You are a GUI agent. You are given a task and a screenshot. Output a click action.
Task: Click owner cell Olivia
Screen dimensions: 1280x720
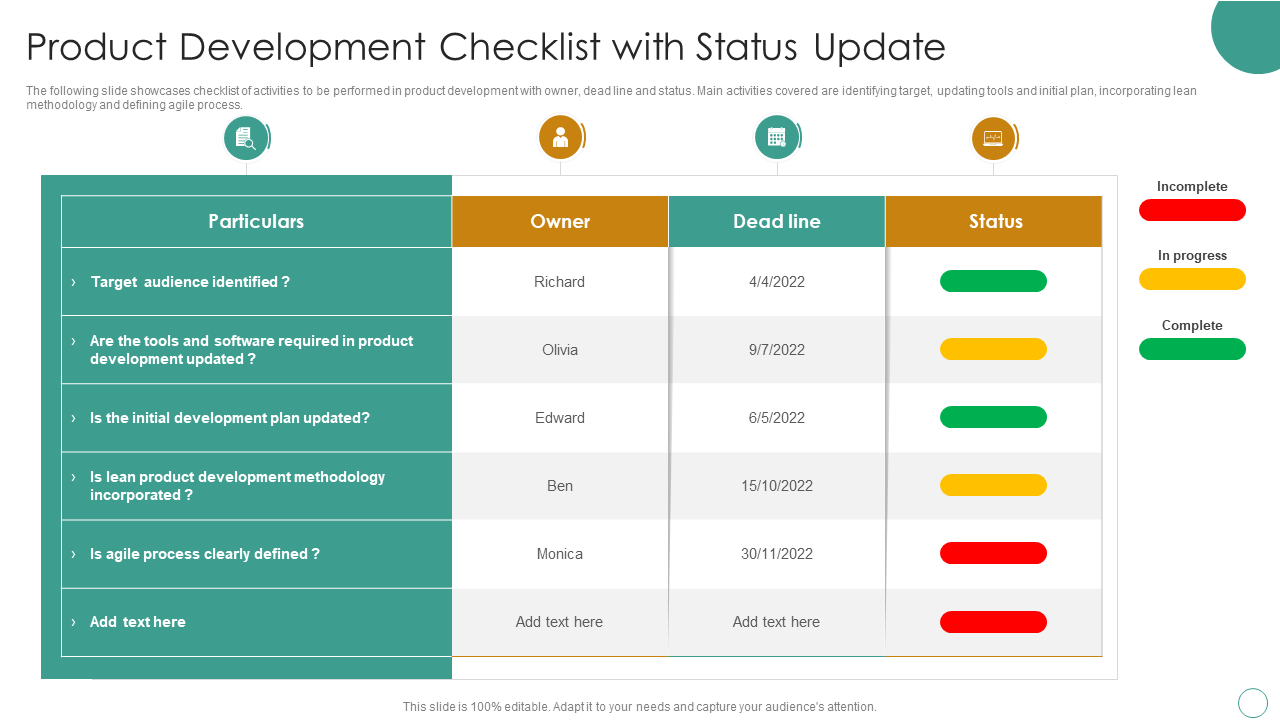click(560, 350)
